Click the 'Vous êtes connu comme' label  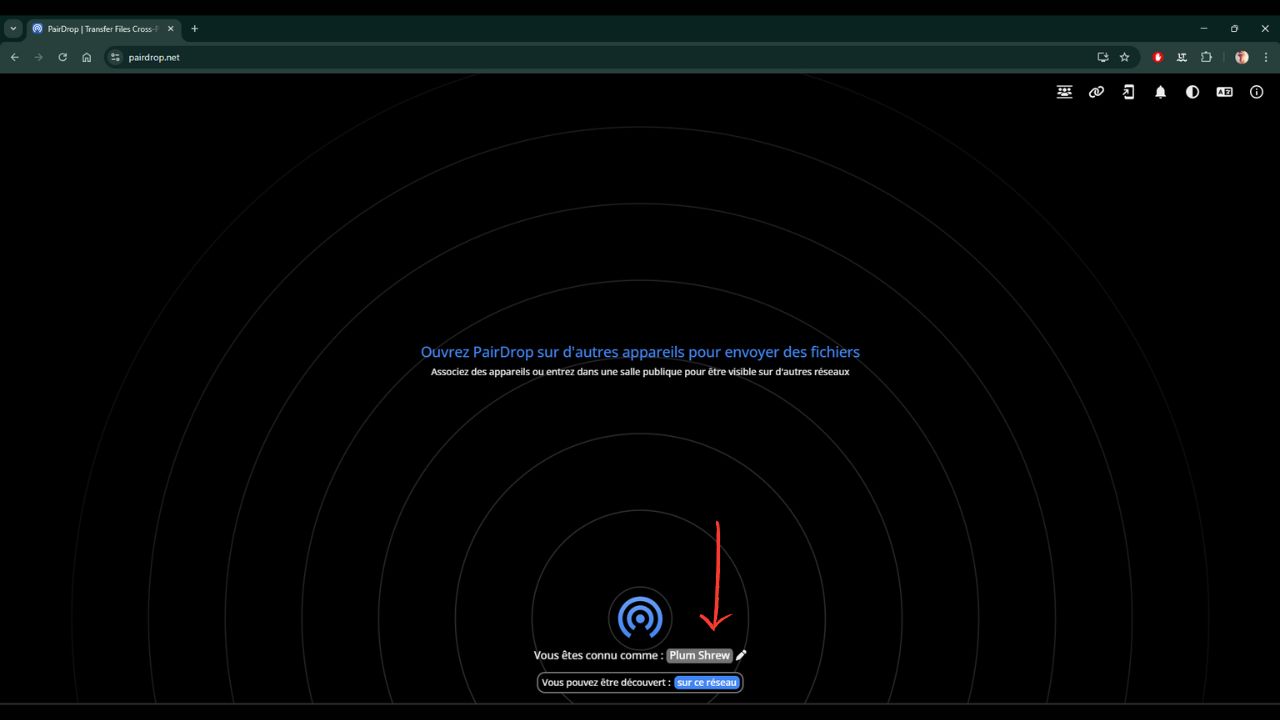pyautogui.click(x=599, y=656)
